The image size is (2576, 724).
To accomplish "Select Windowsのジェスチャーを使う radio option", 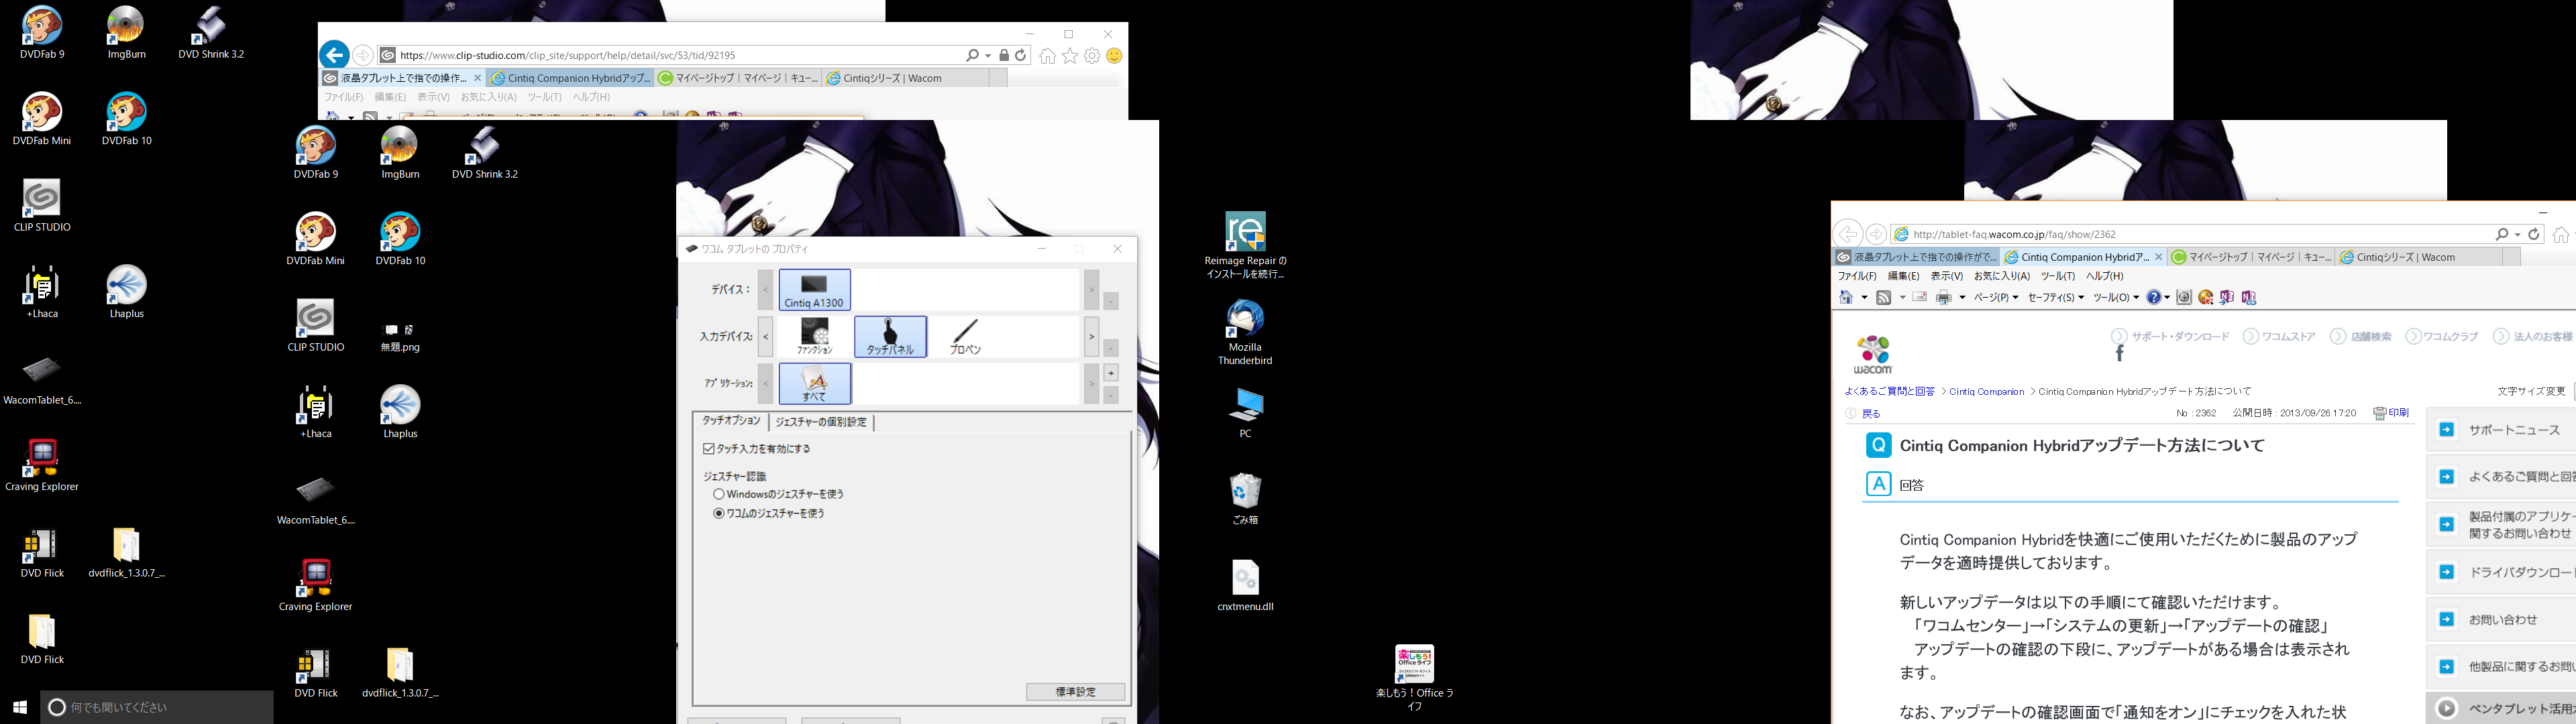I will coord(718,494).
